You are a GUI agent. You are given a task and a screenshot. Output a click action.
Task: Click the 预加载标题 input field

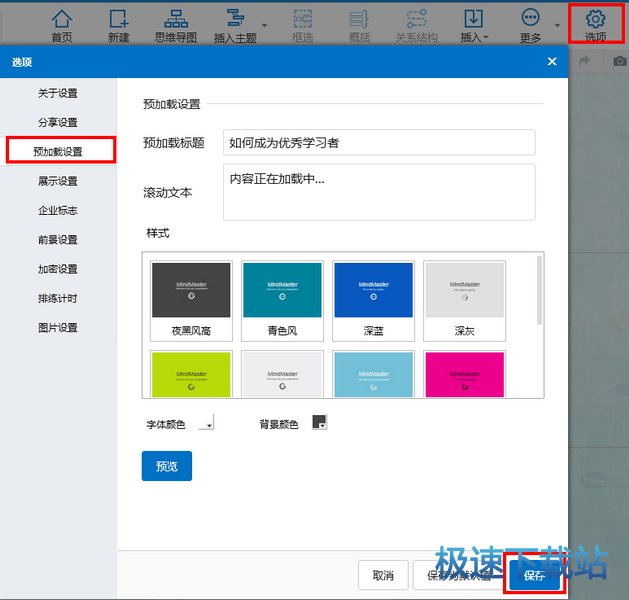(x=379, y=142)
